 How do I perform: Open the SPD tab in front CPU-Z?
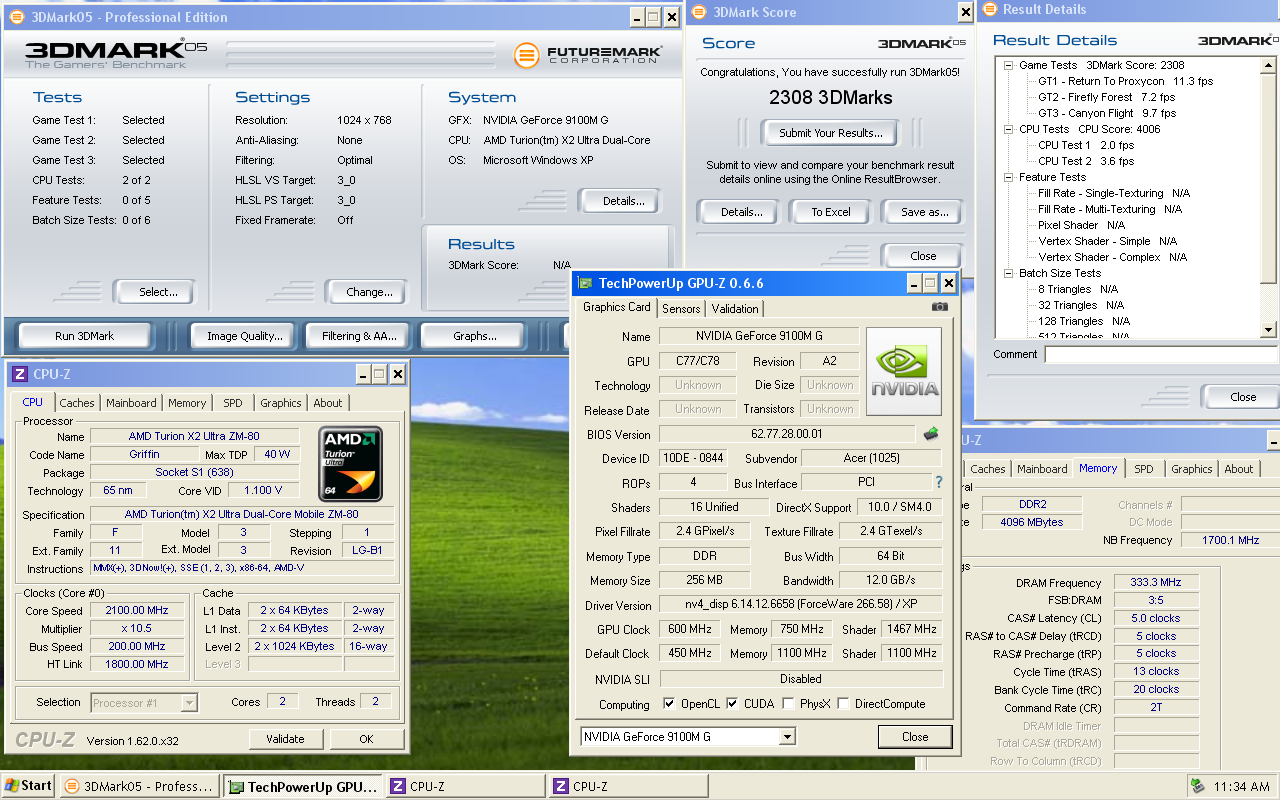pyautogui.click(x=233, y=403)
